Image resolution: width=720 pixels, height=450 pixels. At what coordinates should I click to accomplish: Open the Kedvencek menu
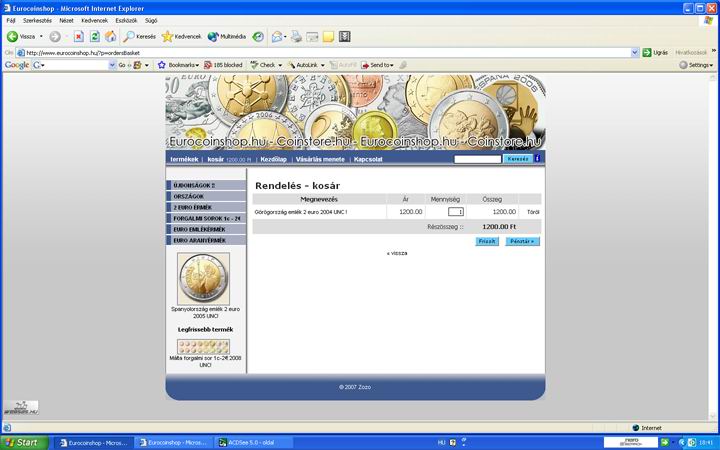point(95,21)
